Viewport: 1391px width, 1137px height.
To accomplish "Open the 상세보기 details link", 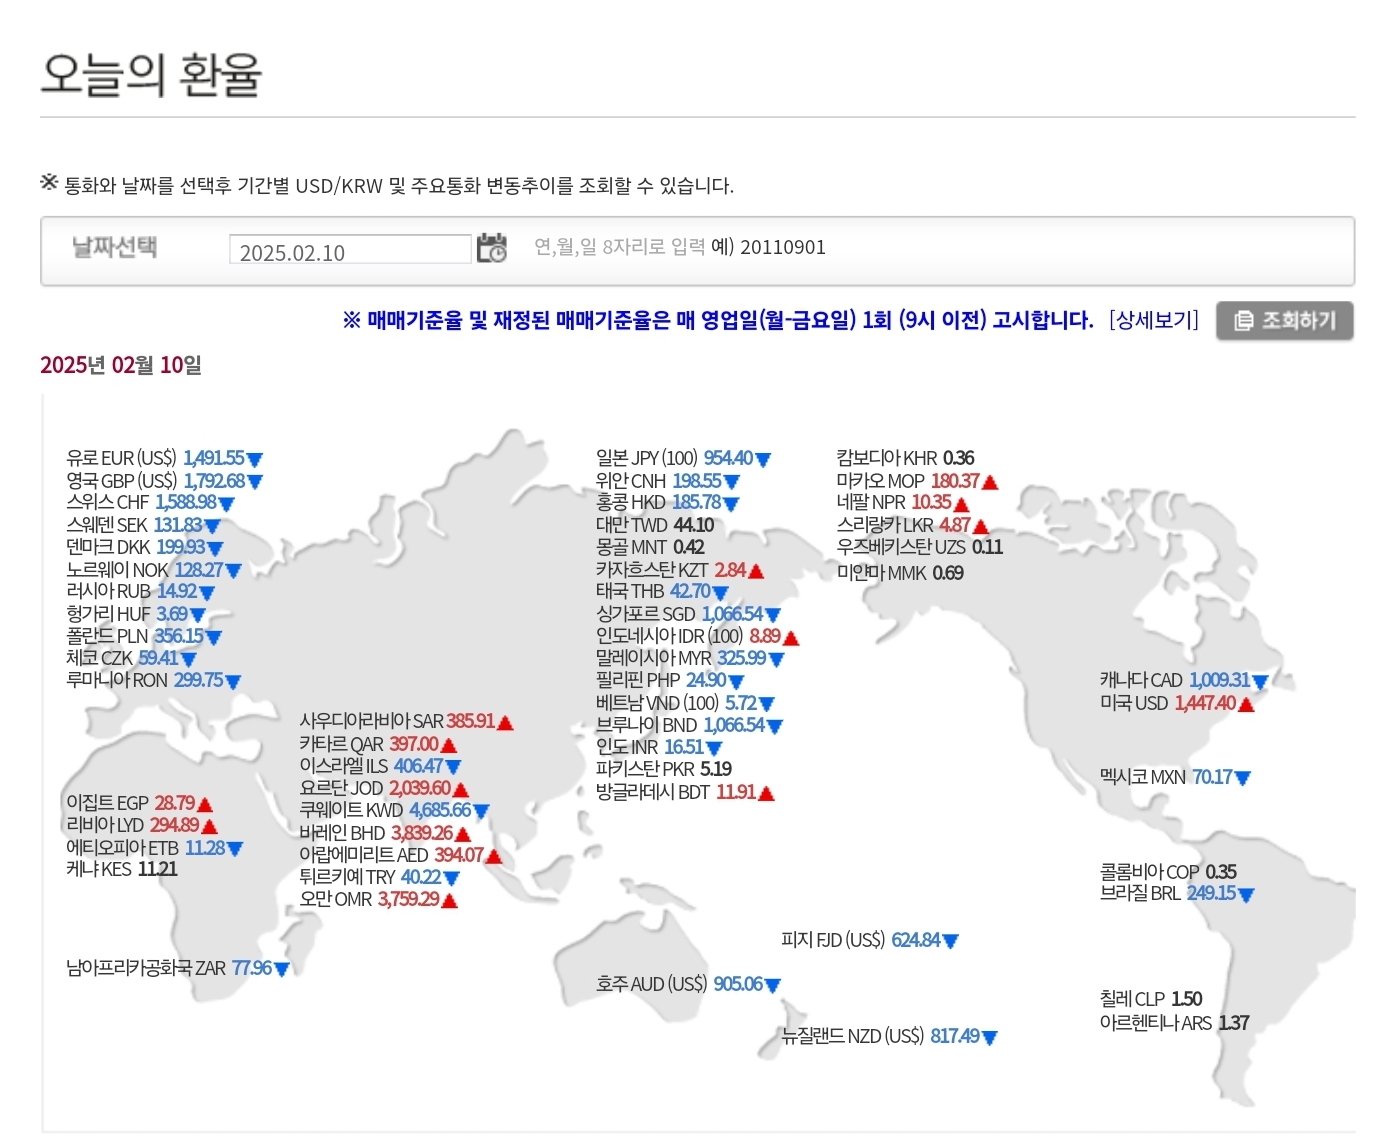I will point(1154,320).
